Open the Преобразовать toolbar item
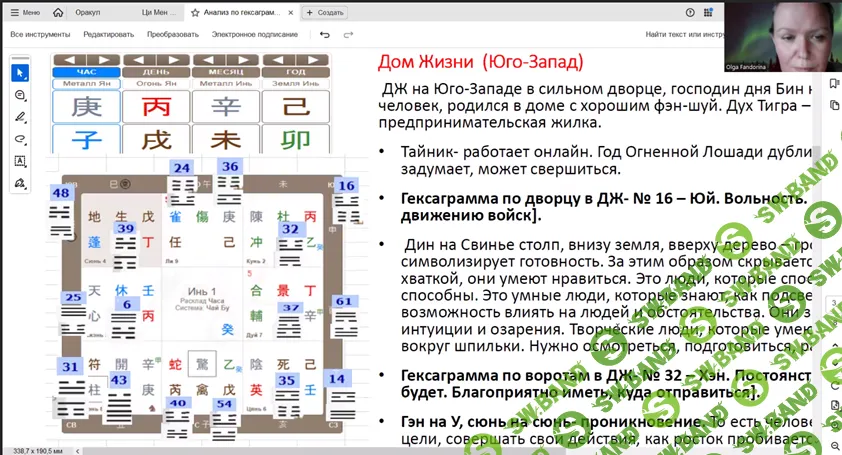The image size is (842, 455). [x=173, y=34]
